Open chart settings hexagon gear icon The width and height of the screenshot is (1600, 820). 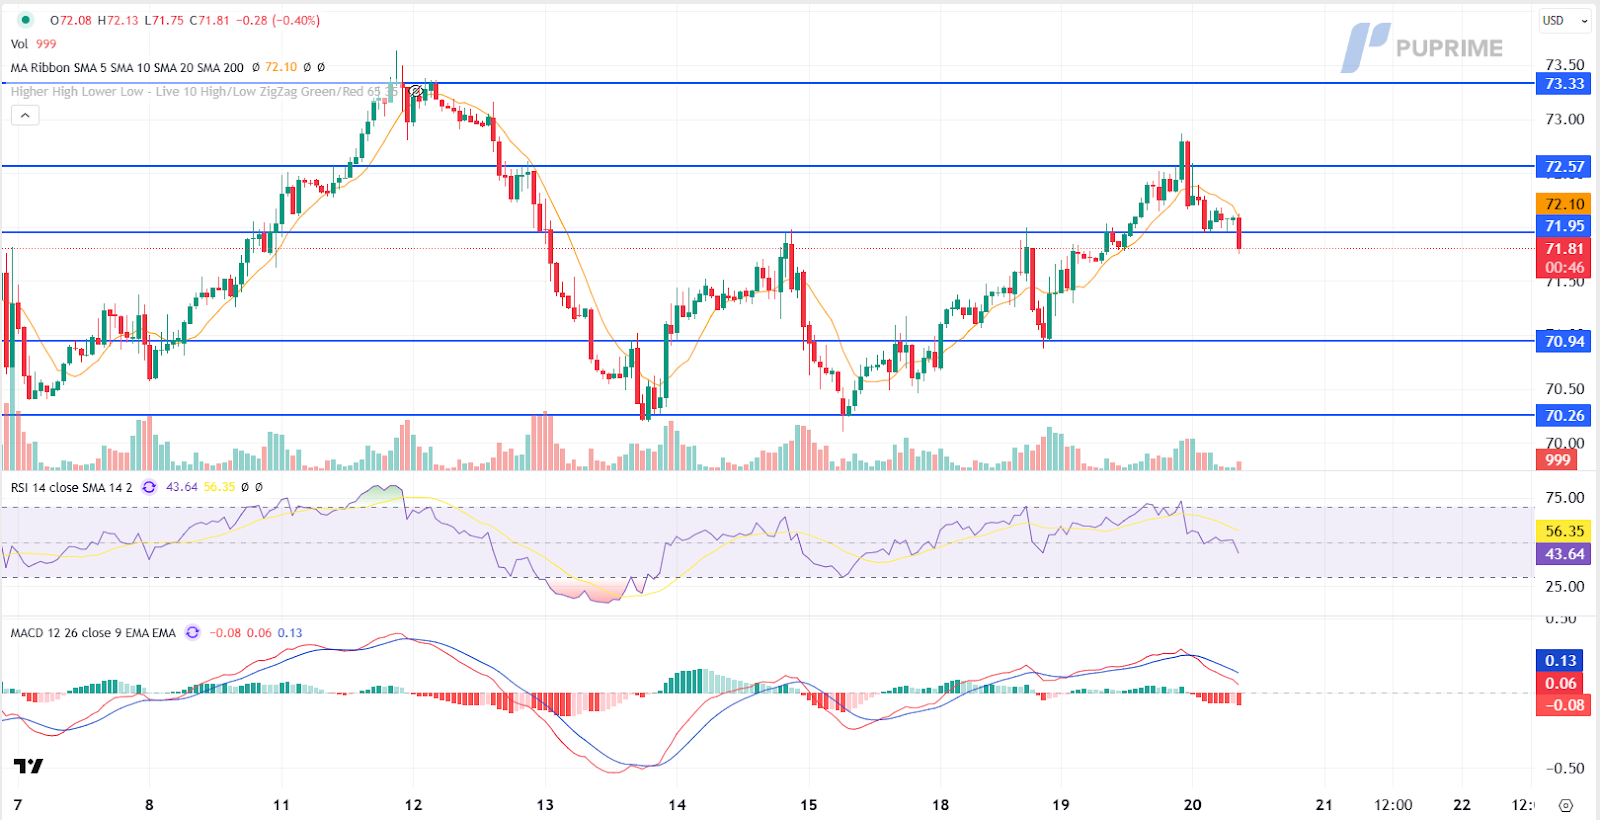coord(1566,805)
